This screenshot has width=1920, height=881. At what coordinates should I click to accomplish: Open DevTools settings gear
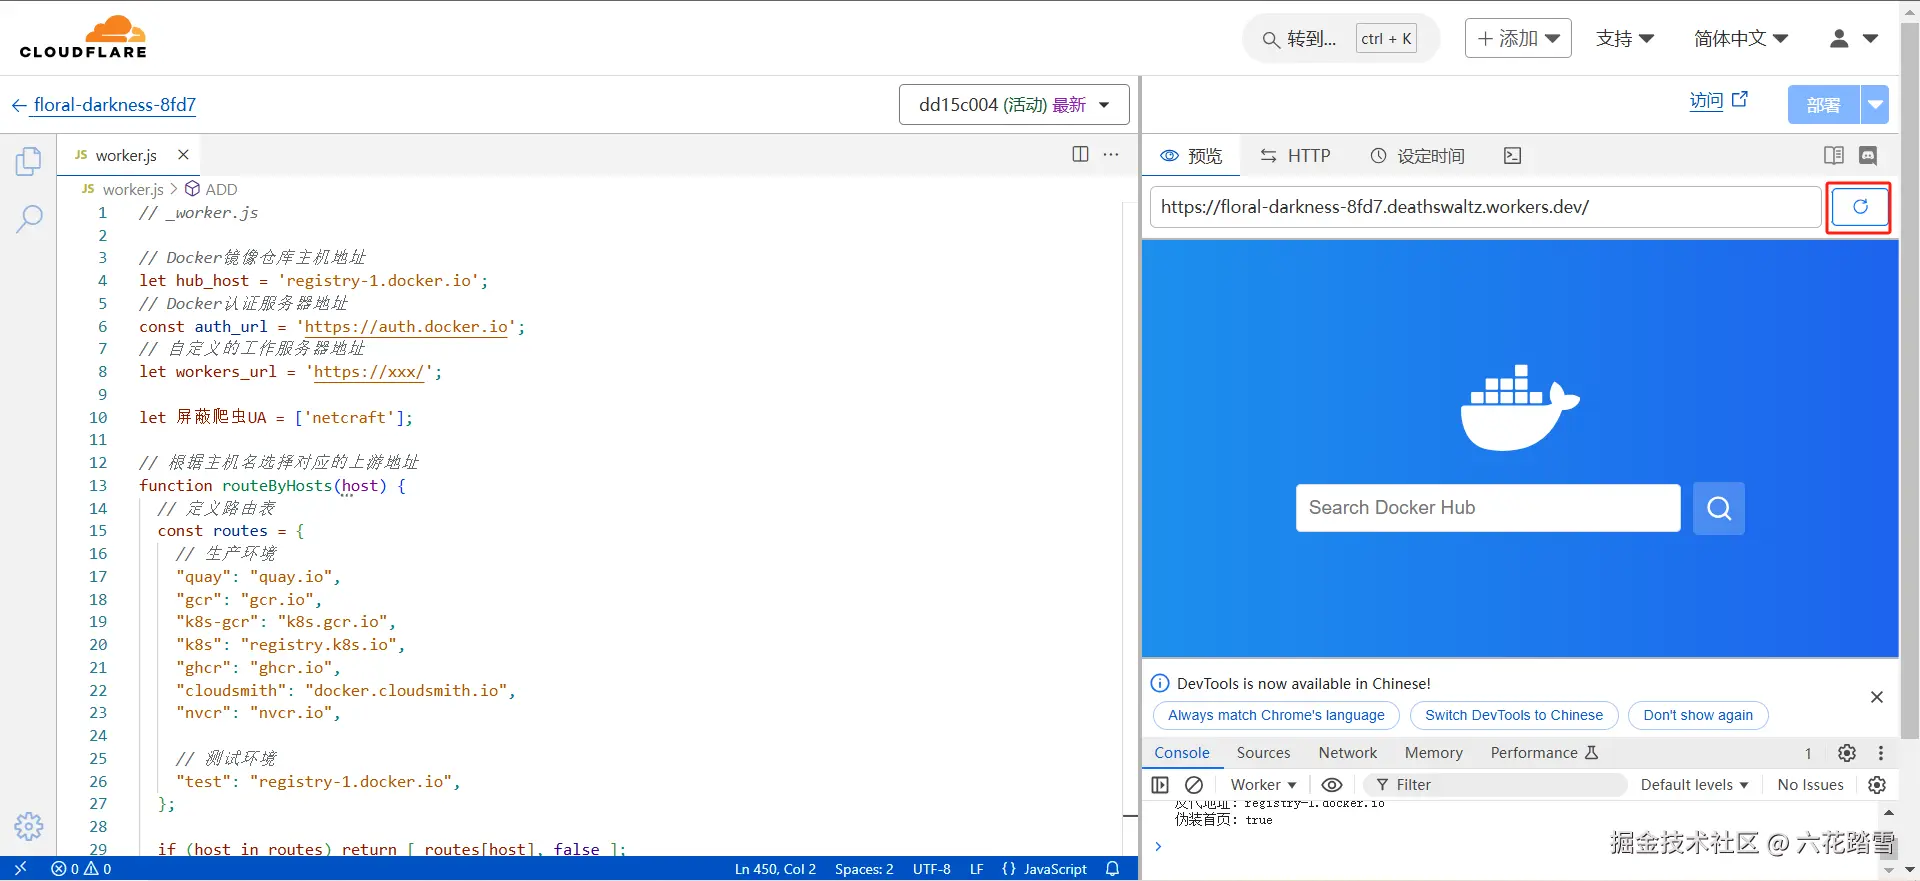(x=1847, y=753)
